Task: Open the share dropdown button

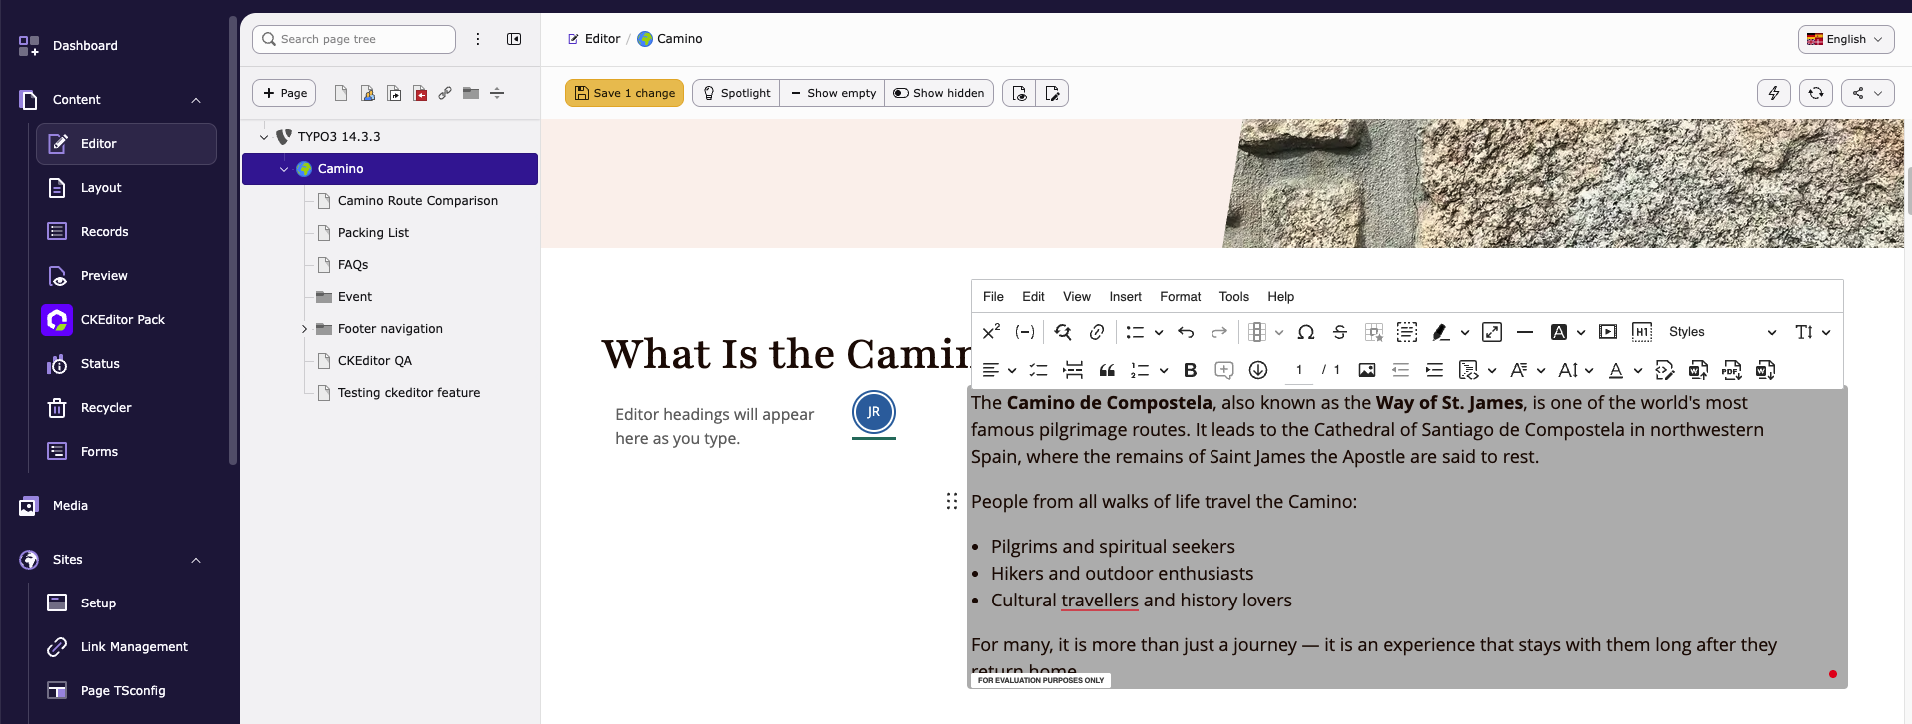Action: click(1867, 93)
